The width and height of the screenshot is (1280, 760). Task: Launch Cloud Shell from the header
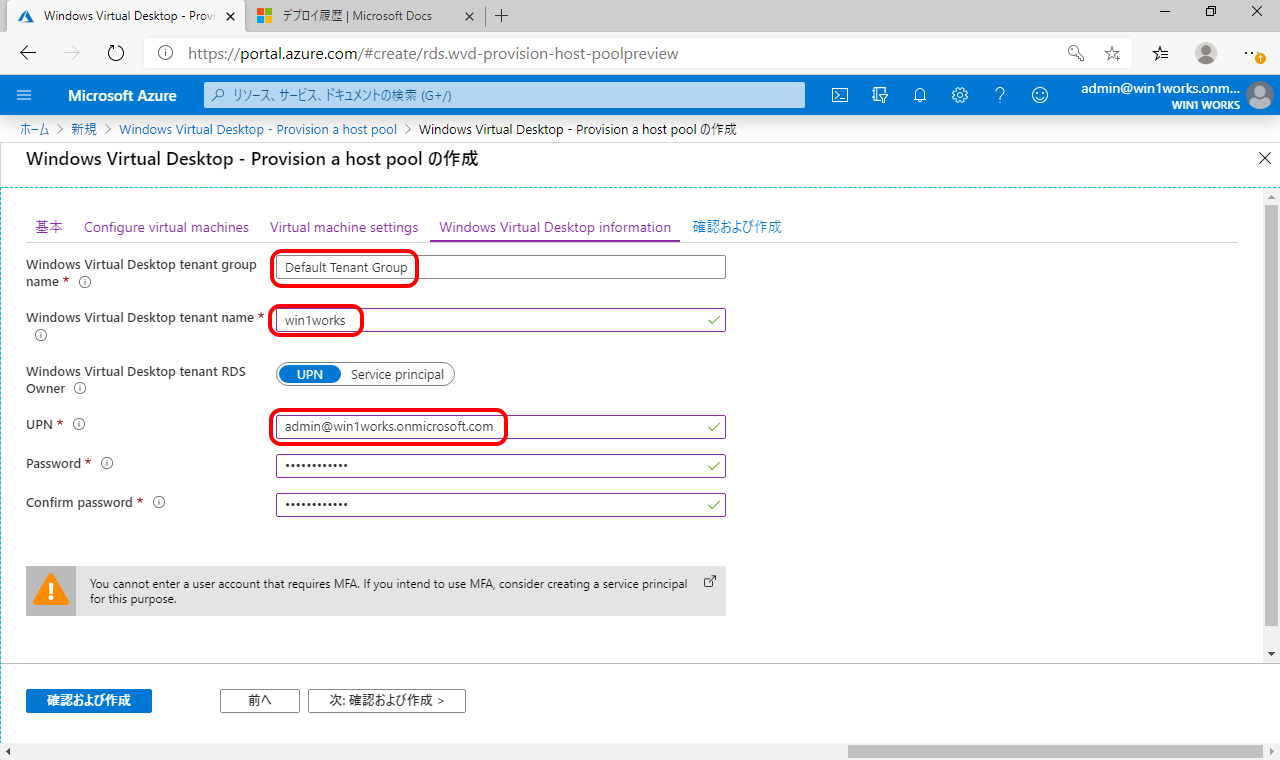pos(840,95)
